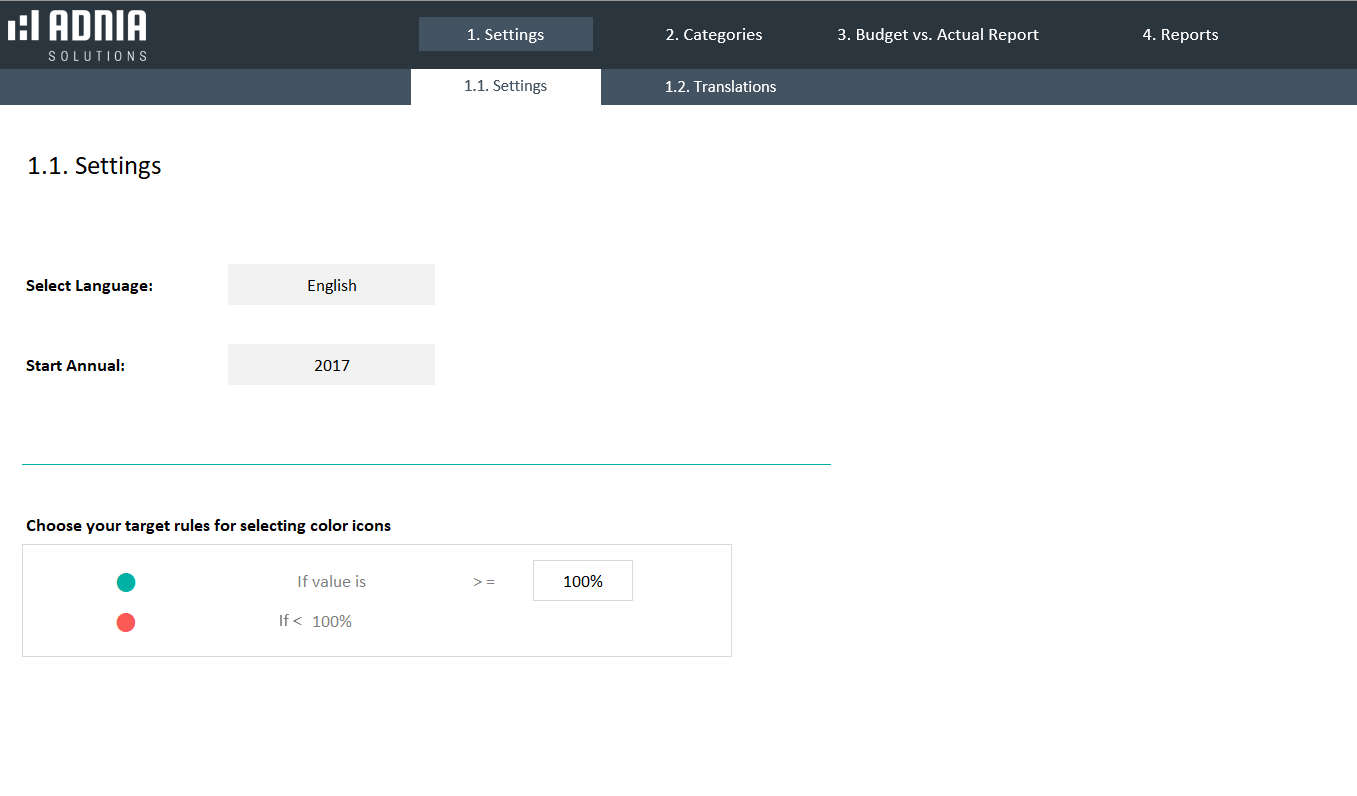Switch to the 1.2. Translations sub-tab
Image resolution: width=1357 pixels, height=796 pixels.
coord(720,87)
